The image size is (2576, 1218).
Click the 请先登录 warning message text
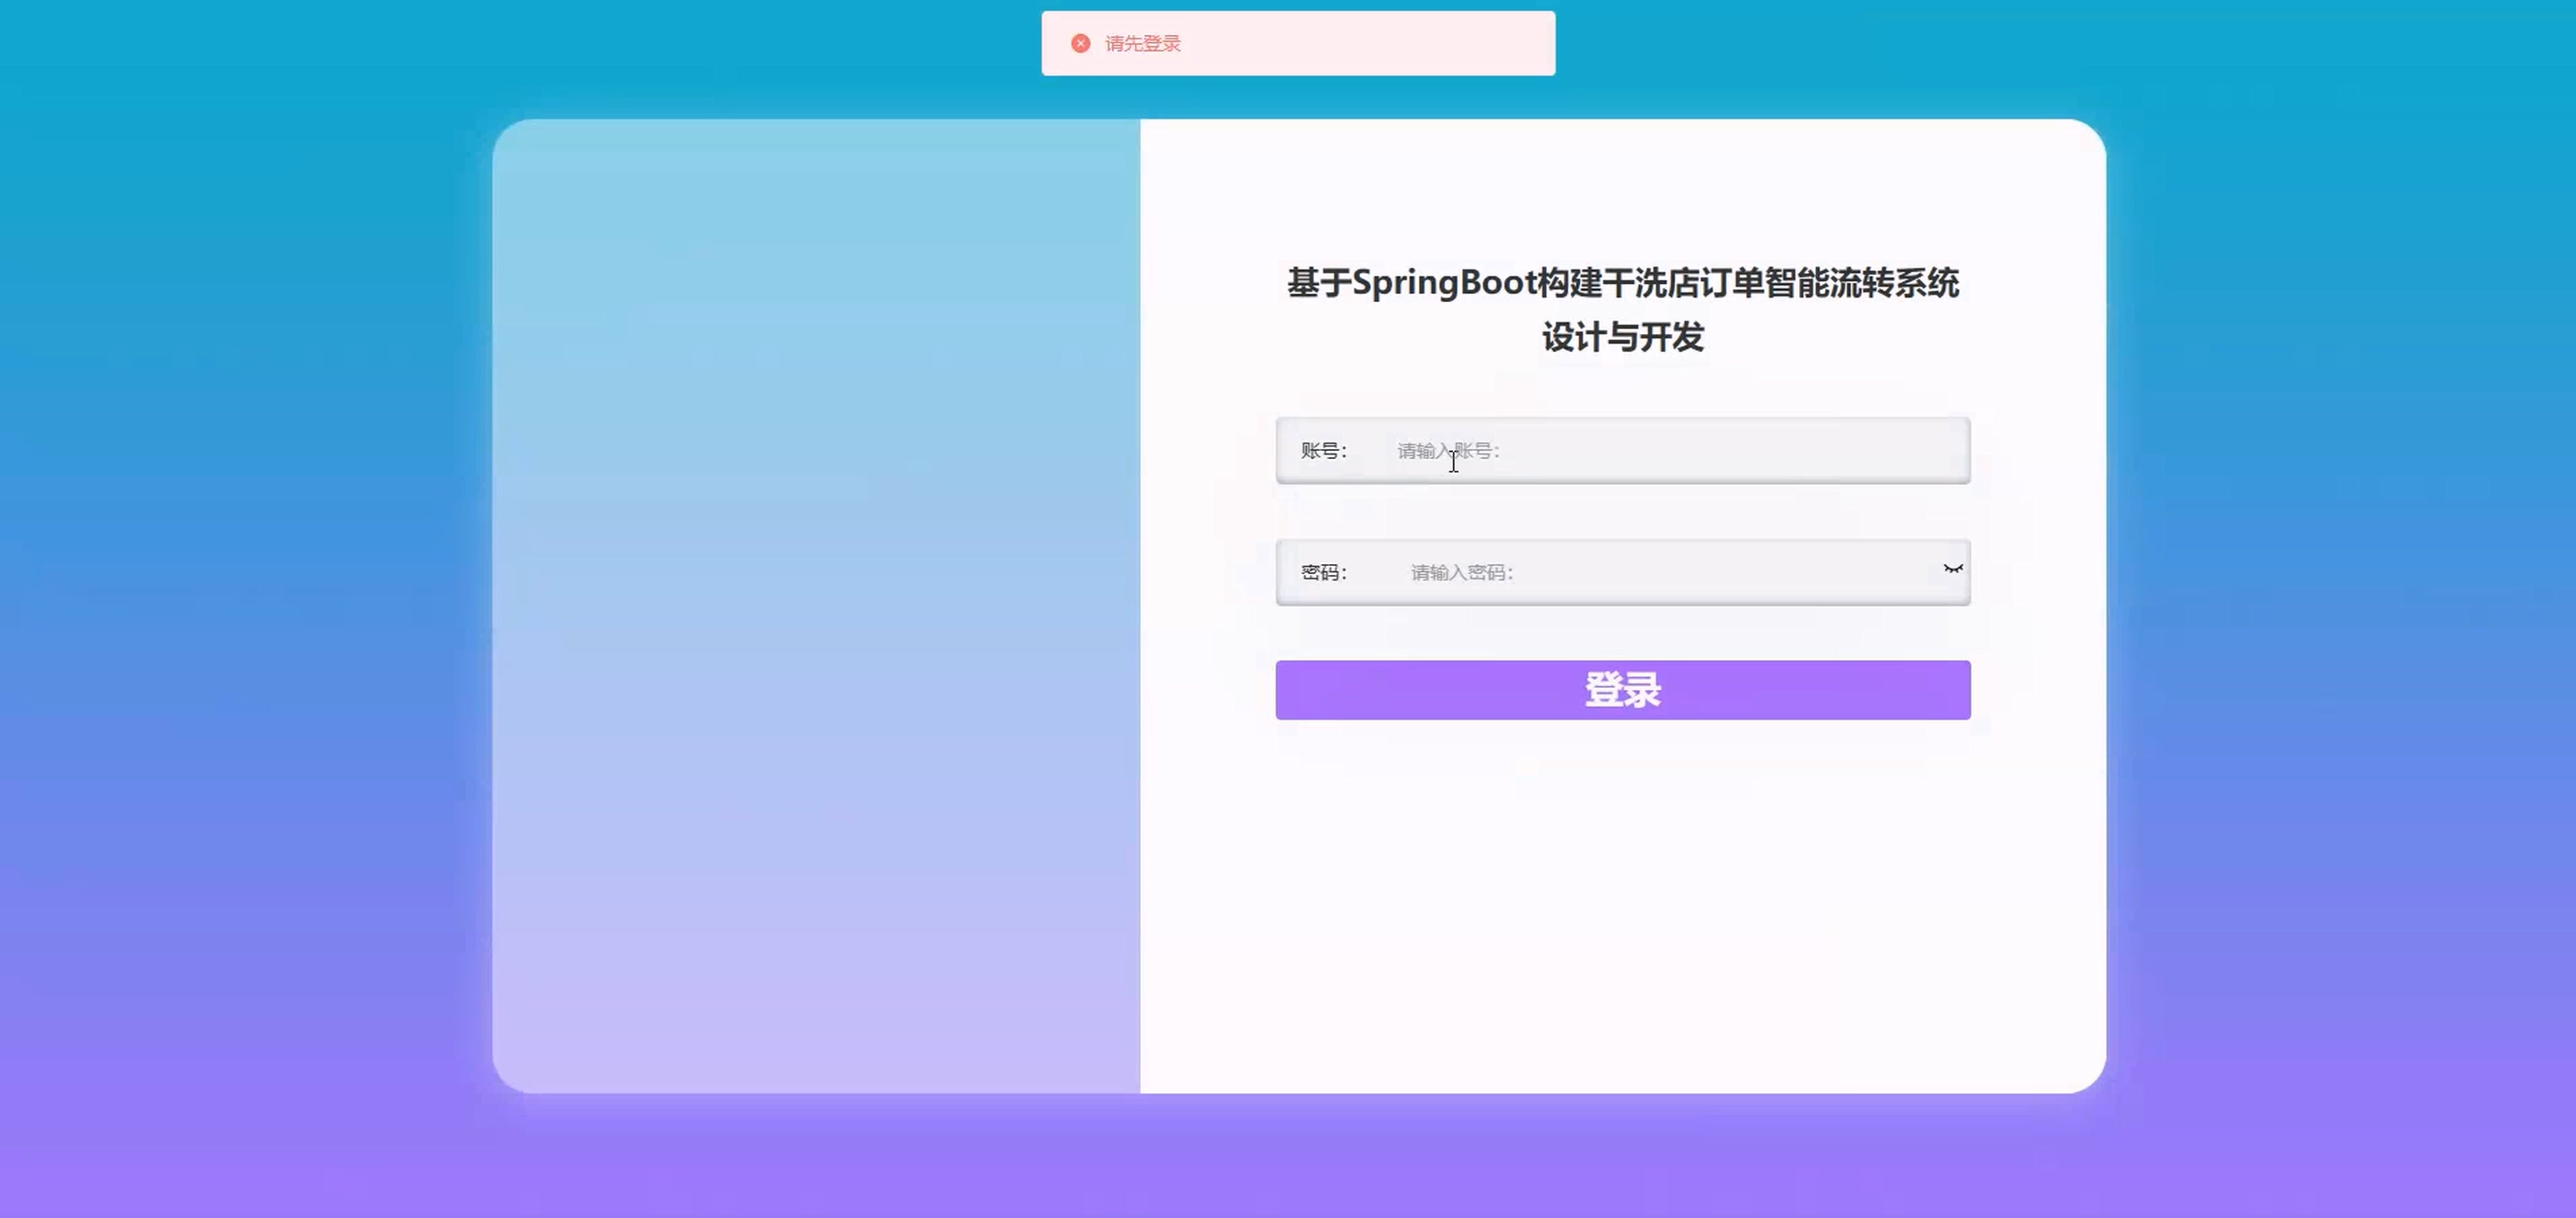[1142, 43]
